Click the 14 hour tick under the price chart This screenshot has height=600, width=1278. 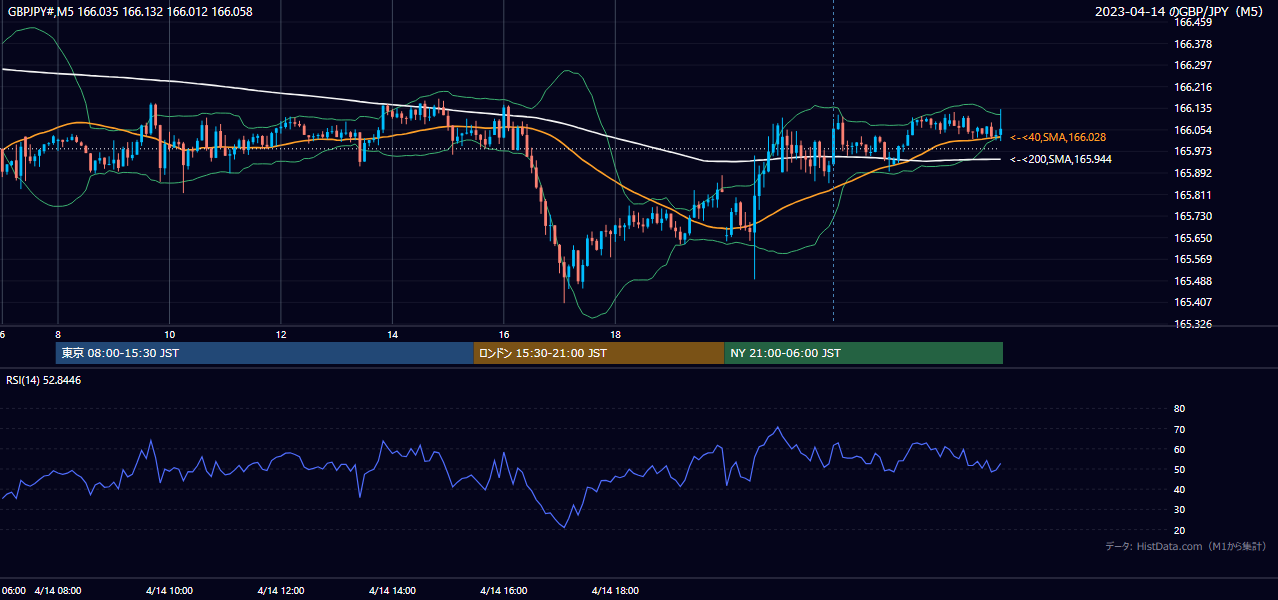click(392, 334)
